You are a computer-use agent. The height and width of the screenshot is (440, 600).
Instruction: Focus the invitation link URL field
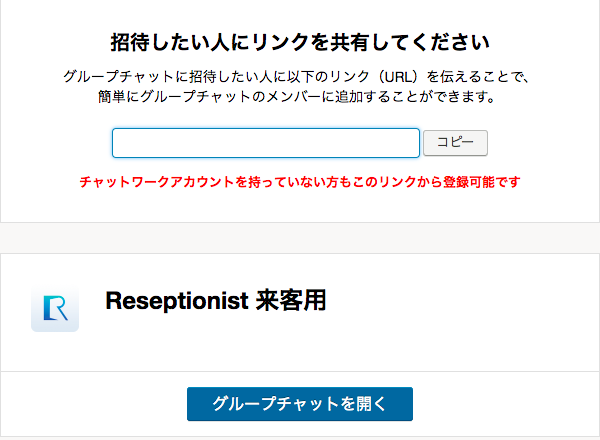(265, 143)
